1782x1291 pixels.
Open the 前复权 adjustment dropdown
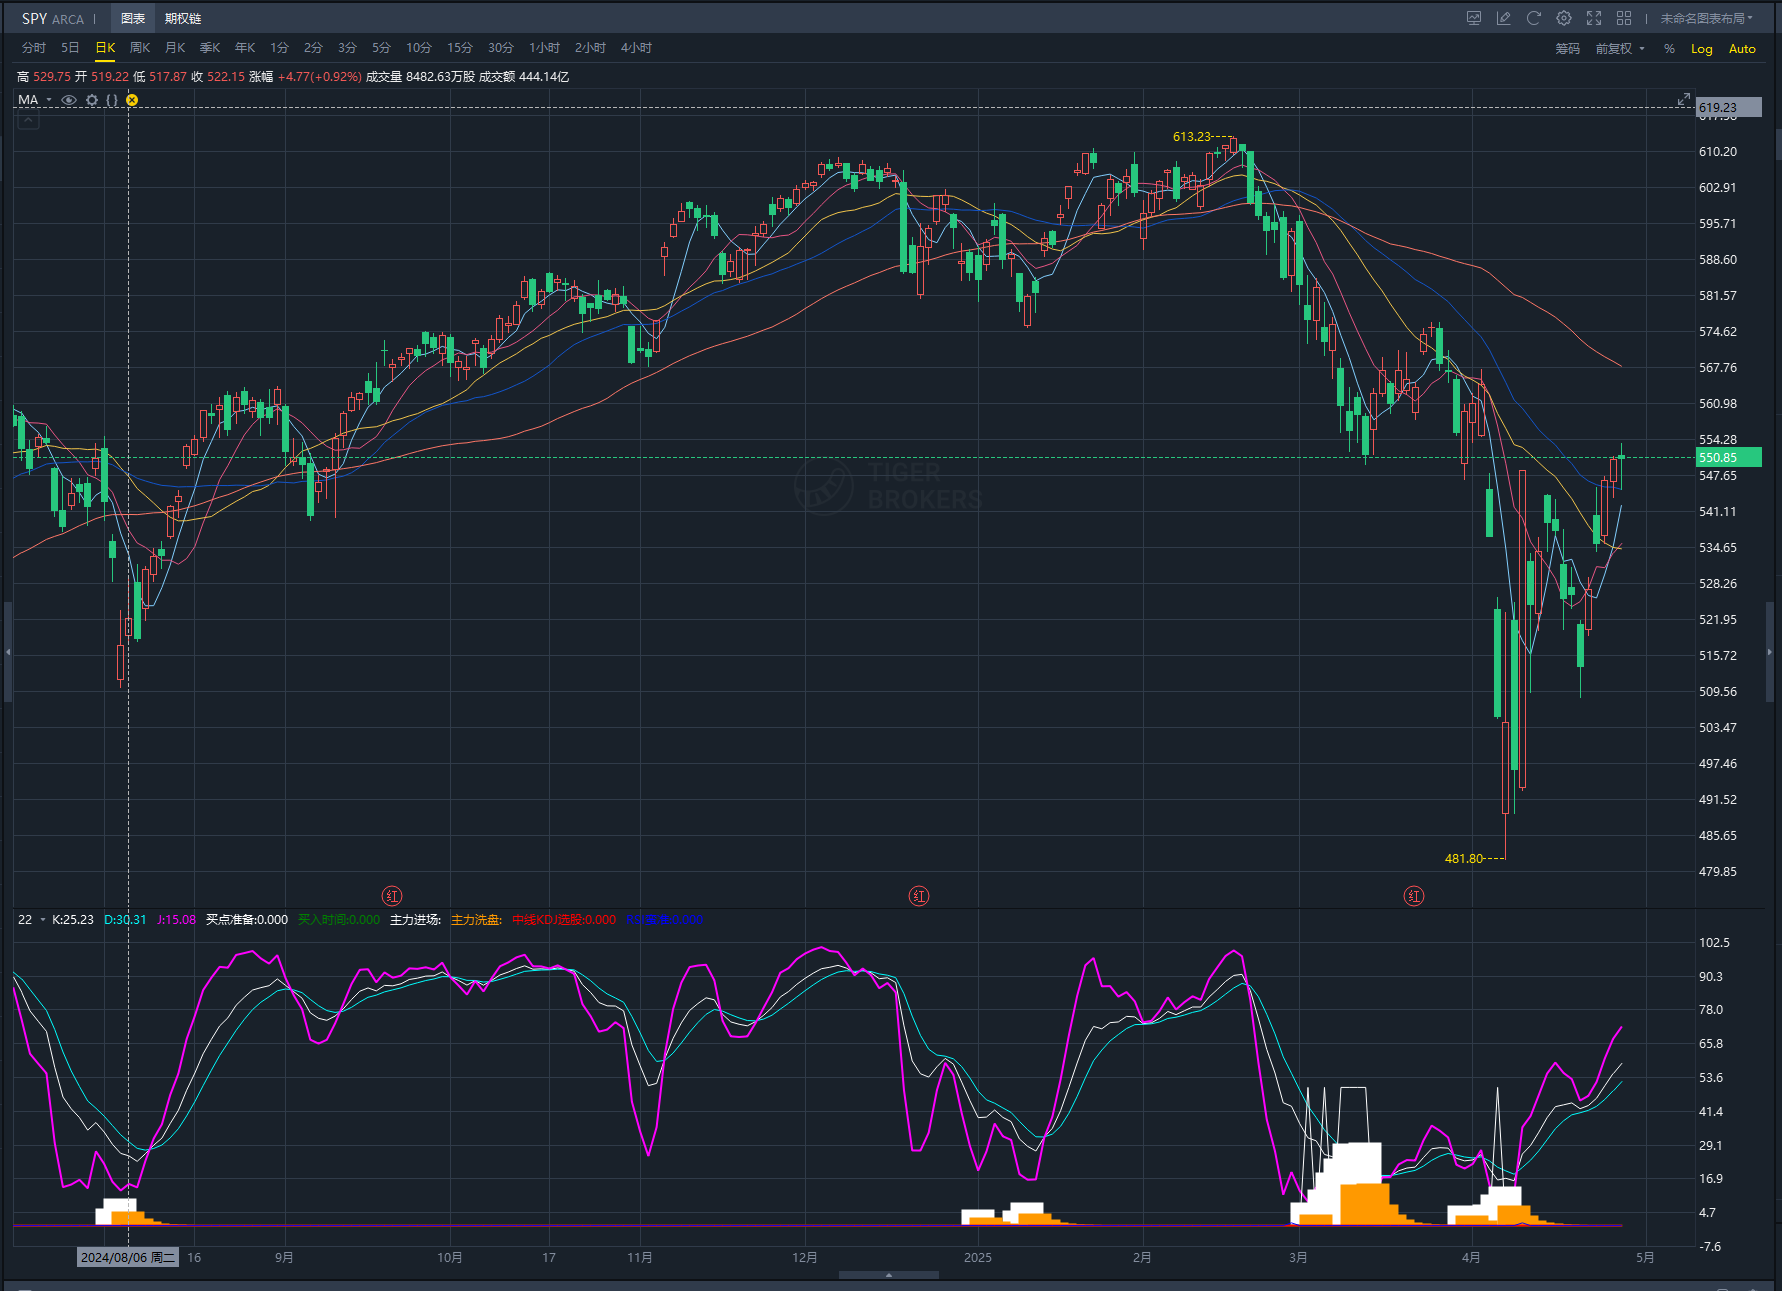tap(1620, 49)
